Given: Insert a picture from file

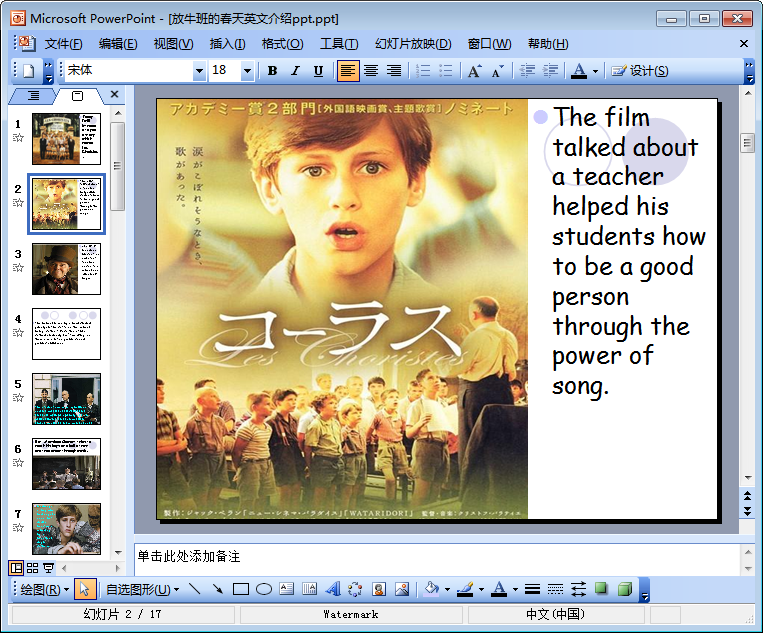Looking at the screenshot, I should 402,589.
